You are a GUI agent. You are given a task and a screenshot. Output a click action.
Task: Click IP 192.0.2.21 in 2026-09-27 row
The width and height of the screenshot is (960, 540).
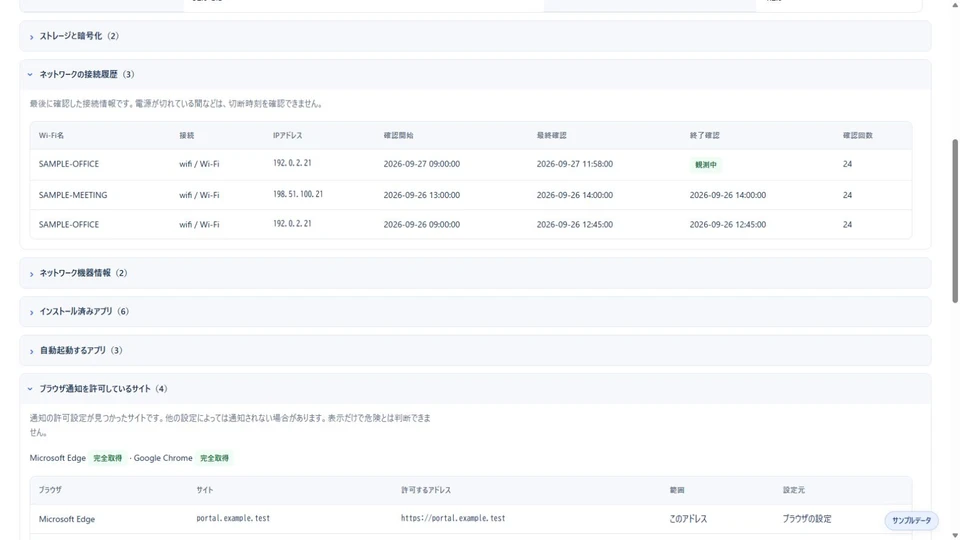[x=292, y=163]
